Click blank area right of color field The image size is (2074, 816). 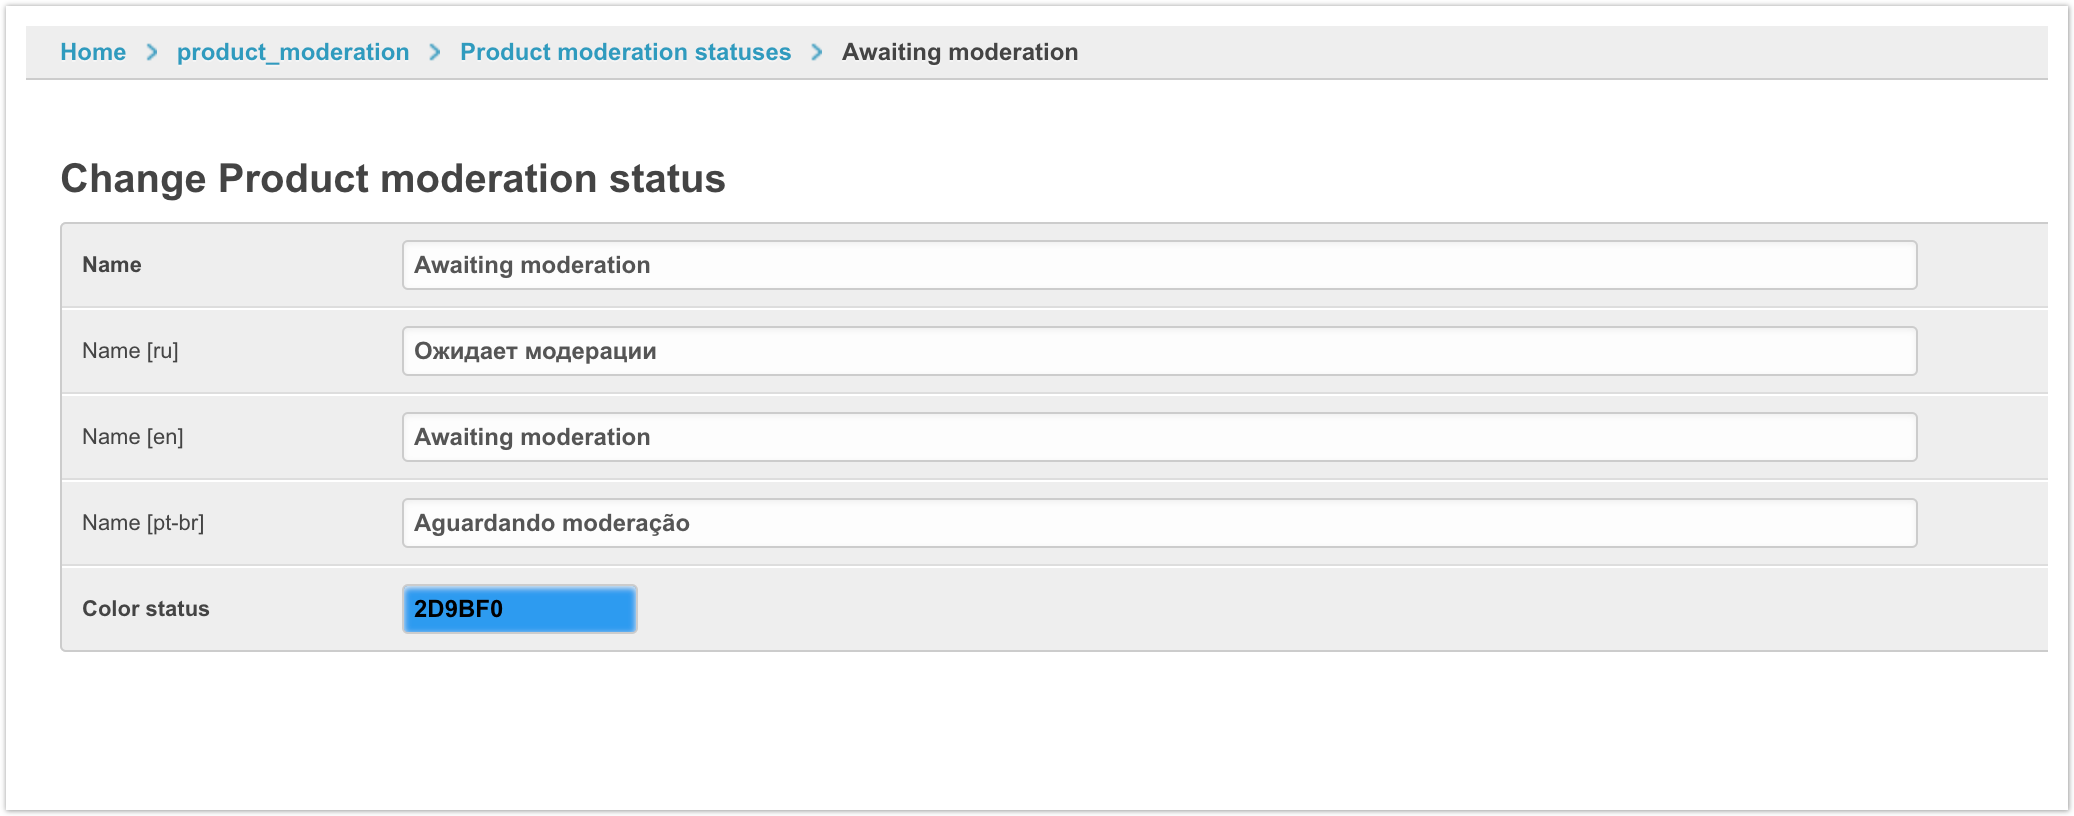coord(1200,609)
